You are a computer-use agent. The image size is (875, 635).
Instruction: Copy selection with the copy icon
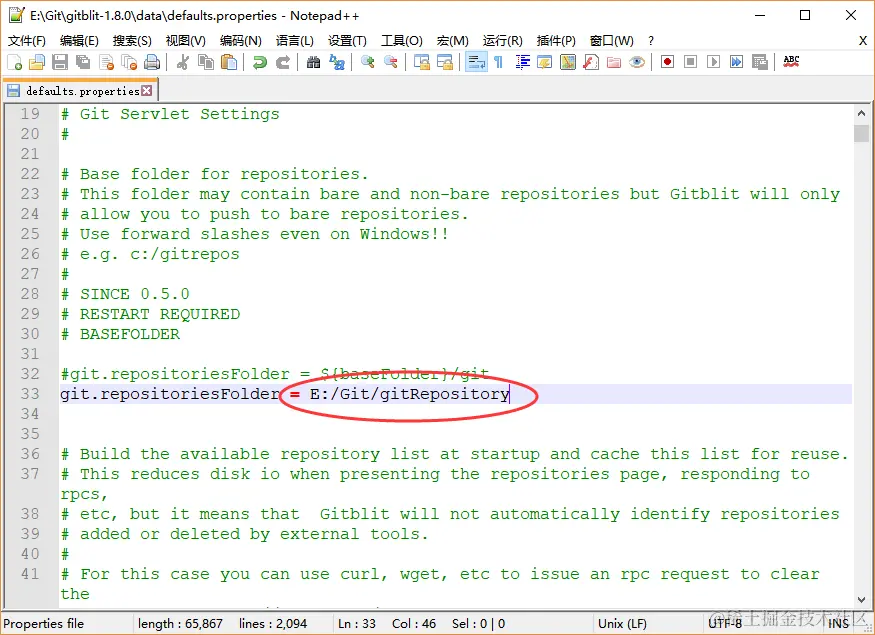pyautogui.click(x=206, y=62)
